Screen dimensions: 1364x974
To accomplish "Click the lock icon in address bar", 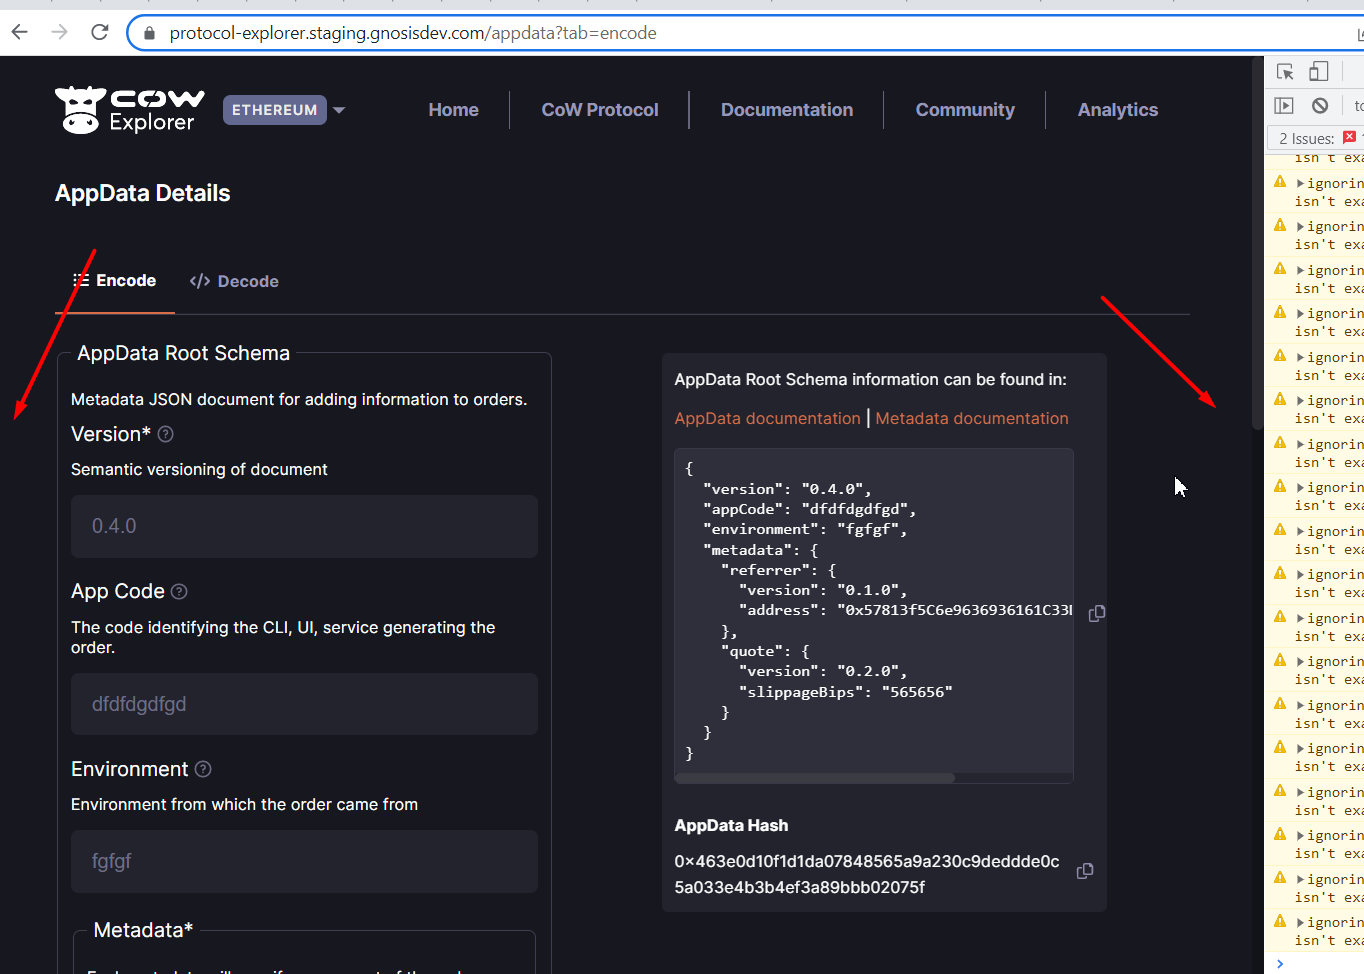I will [x=150, y=33].
